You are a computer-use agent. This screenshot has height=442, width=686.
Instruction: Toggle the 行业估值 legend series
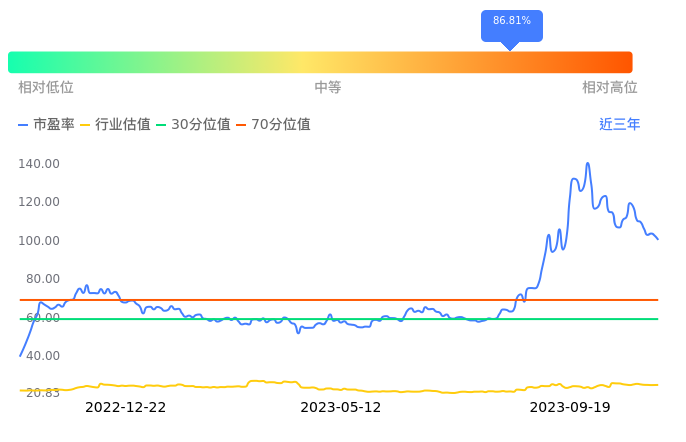[115, 125]
